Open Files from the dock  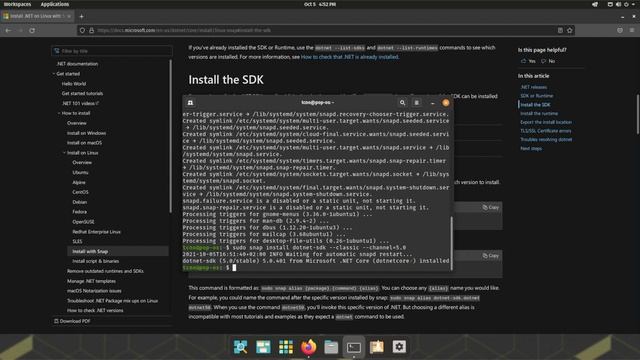pyautogui.click(x=331, y=347)
